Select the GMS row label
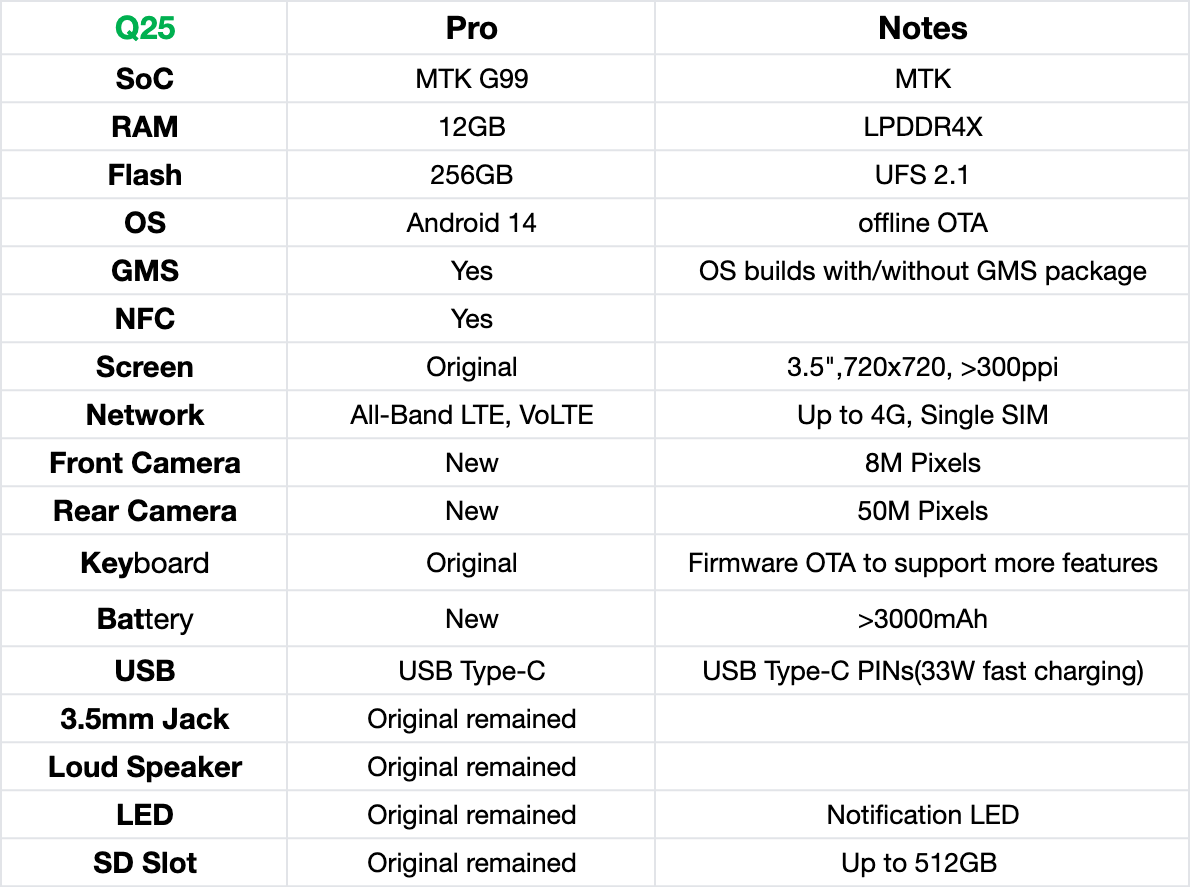The height and width of the screenshot is (887, 1190). tap(145, 271)
